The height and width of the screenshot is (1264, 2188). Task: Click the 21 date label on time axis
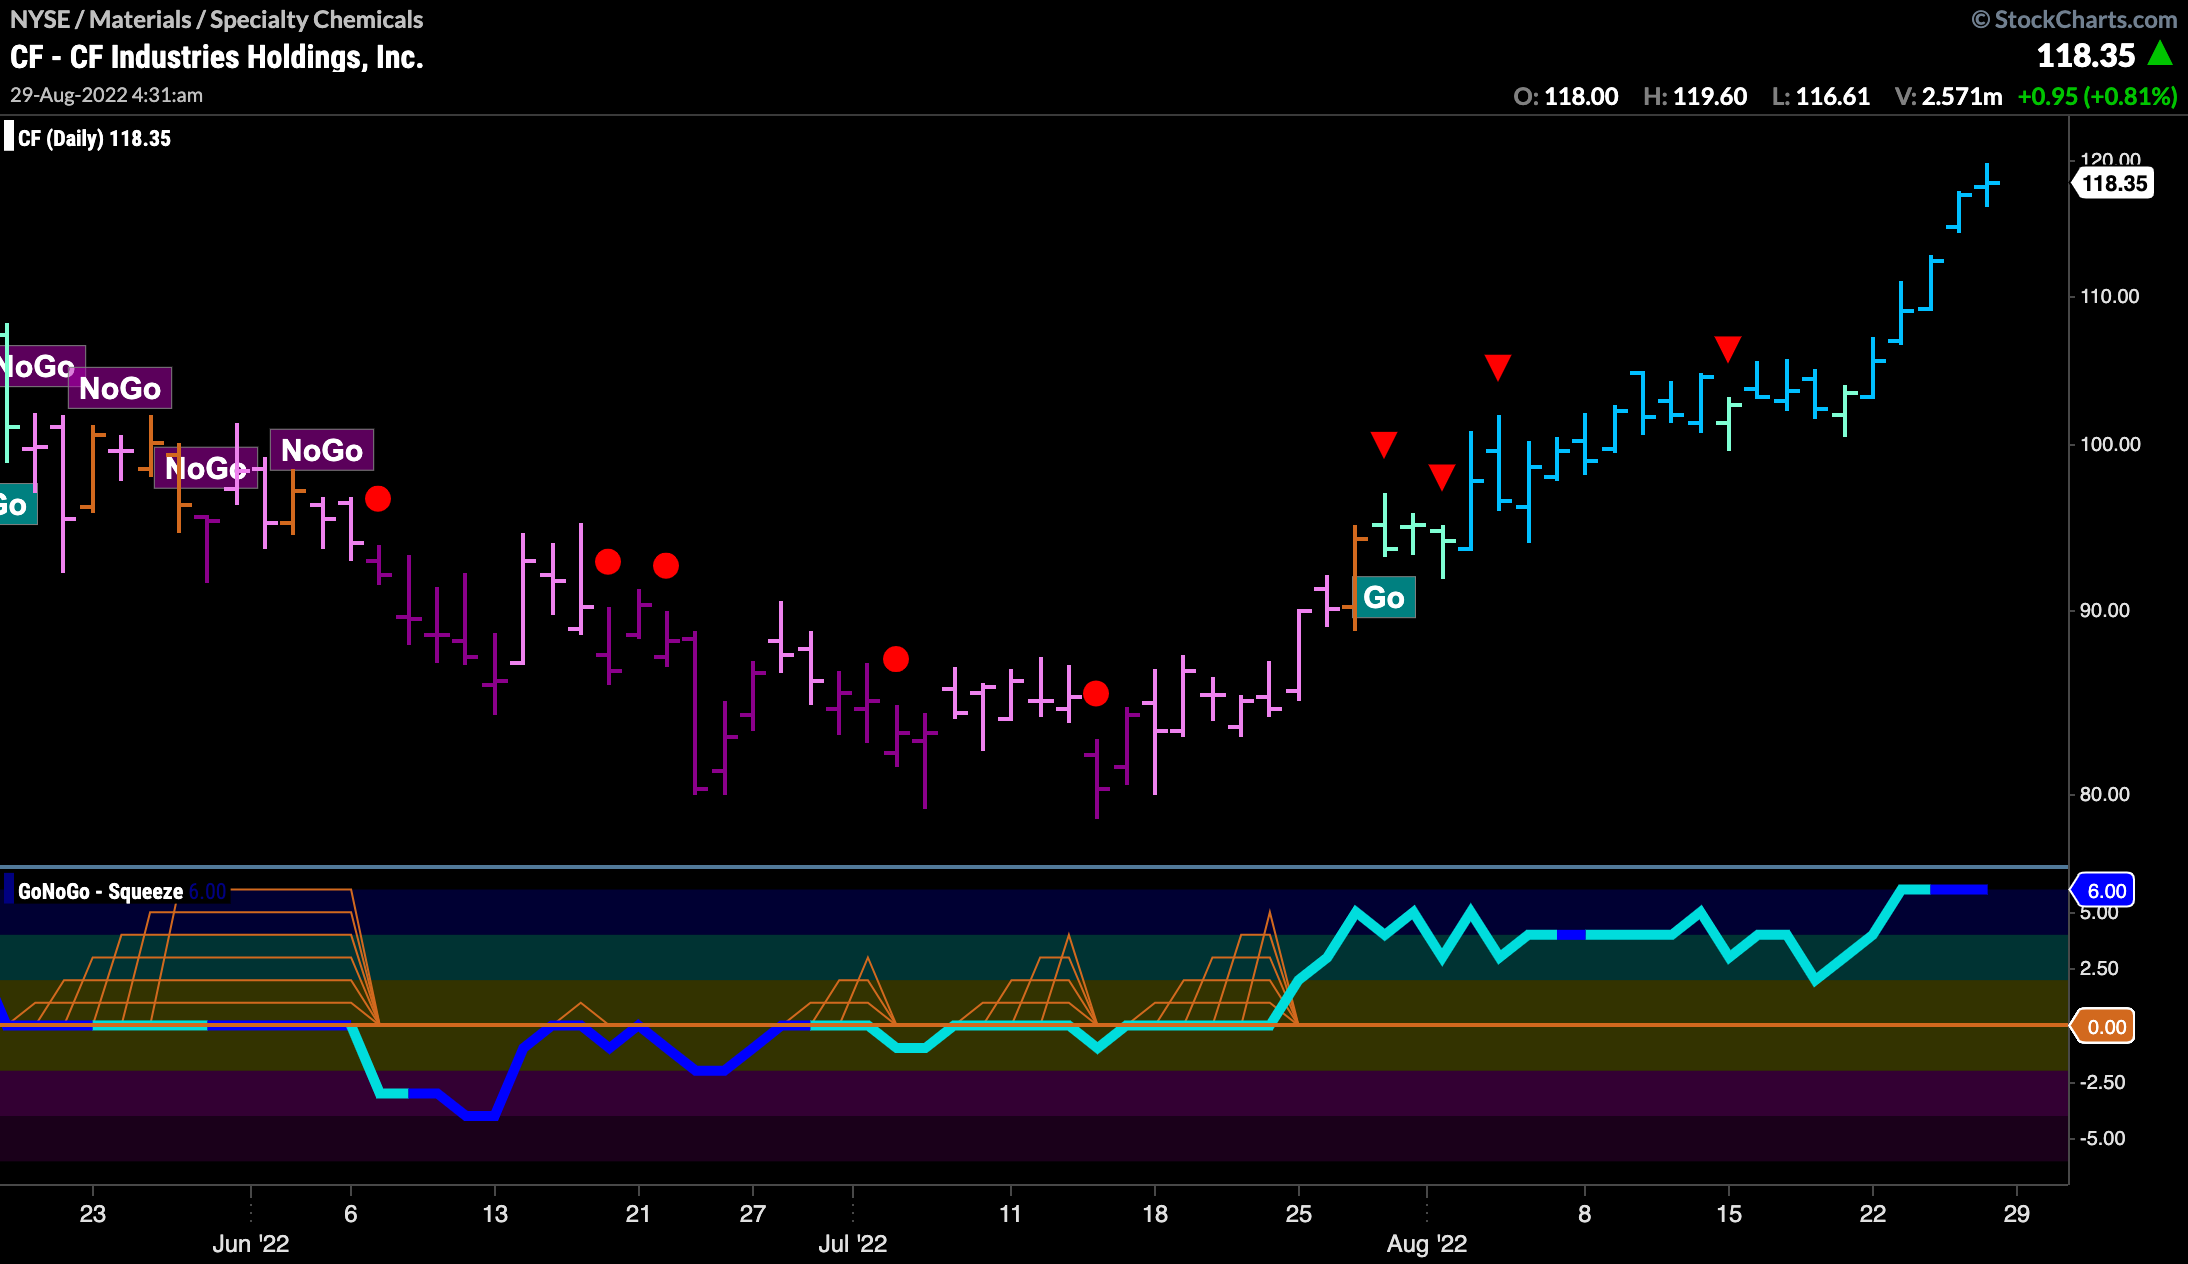tap(638, 1214)
